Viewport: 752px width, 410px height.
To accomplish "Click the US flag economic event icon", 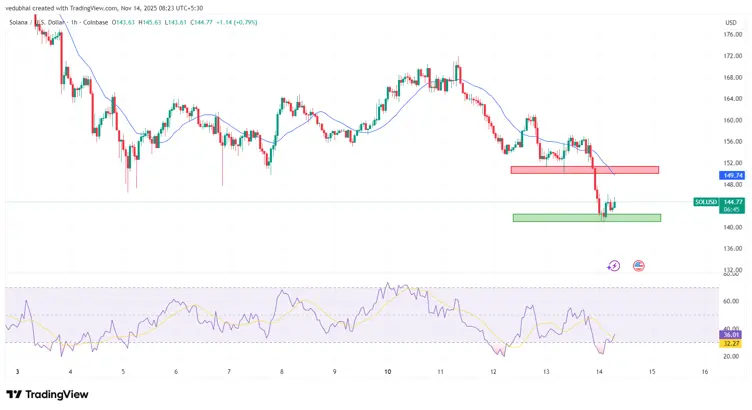I will pos(638,266).
